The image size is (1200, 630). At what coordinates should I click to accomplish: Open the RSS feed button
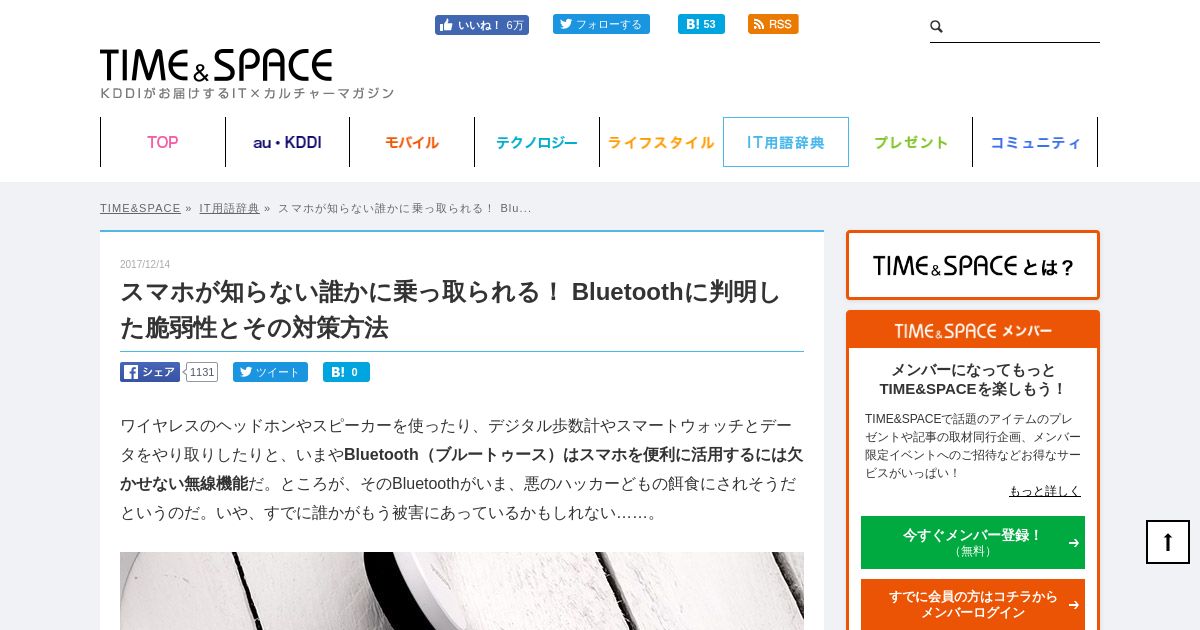pyautogui.click(x=773, y=24)
